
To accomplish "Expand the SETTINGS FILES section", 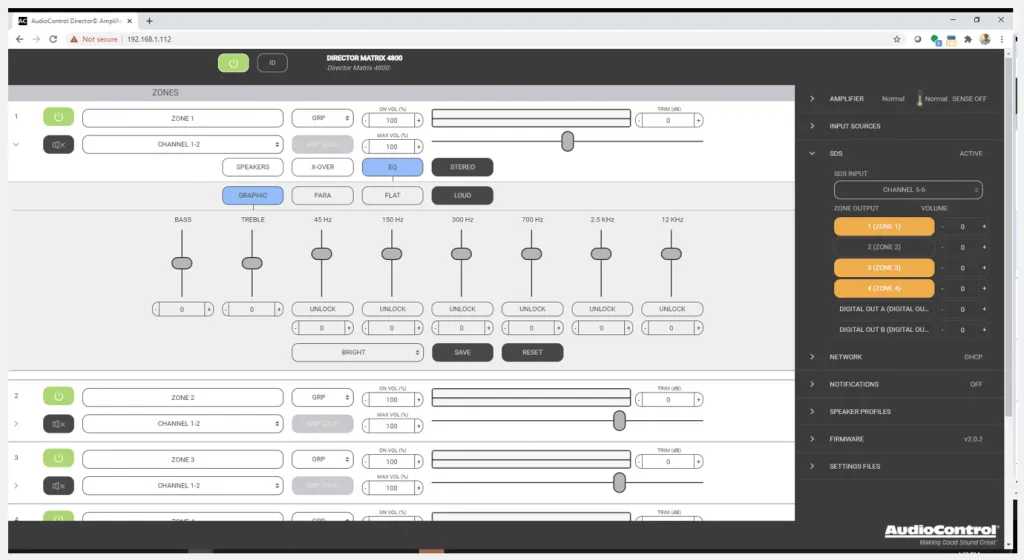I will tap(812, 467).
